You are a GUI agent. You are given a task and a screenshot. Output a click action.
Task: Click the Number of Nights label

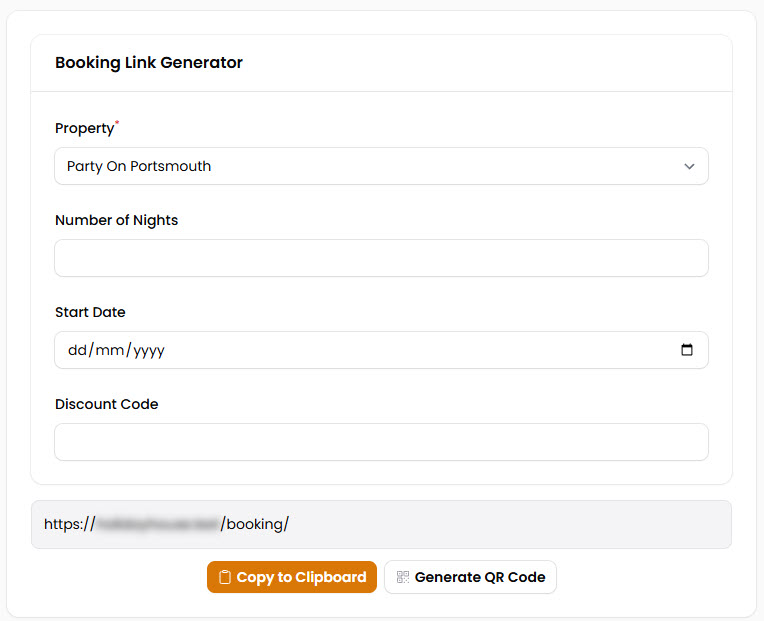[116, 220]
